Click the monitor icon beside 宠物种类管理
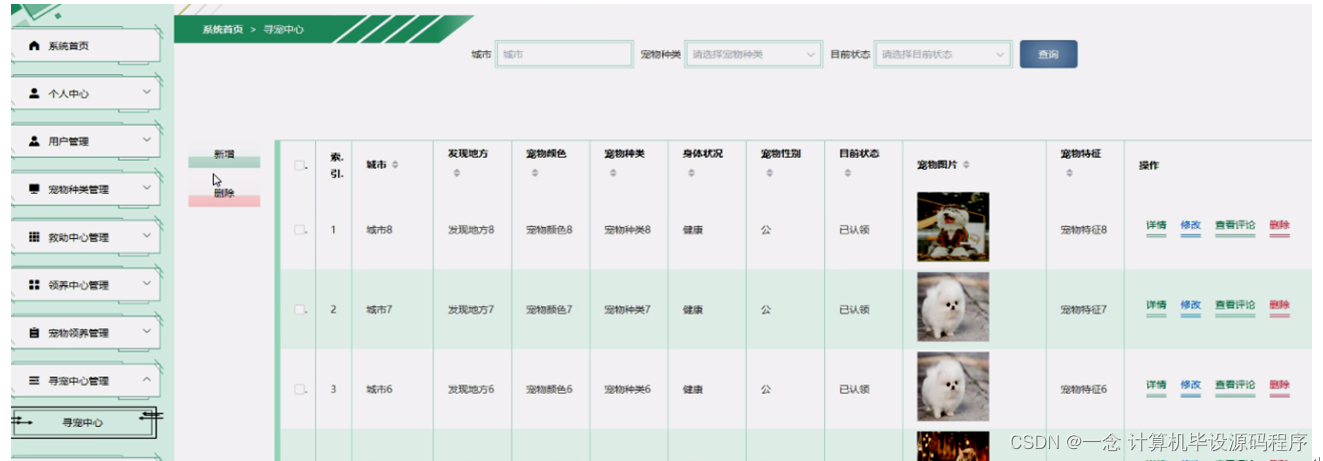Image resolution: width=1323 pixels, height=461 pixels. (34, 189)
